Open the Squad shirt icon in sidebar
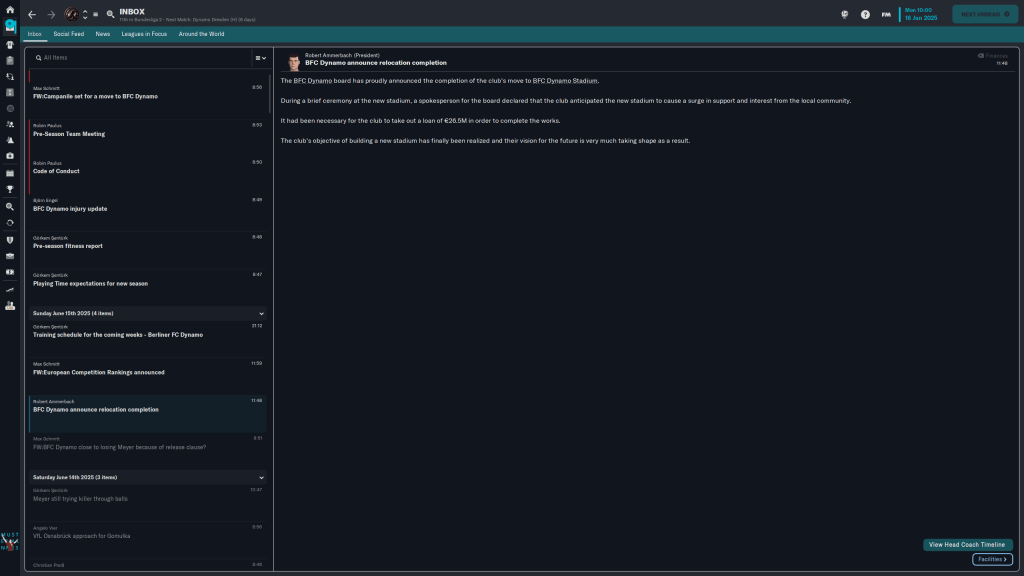This screenshot has height=576, width=1024. pos(10,44)
